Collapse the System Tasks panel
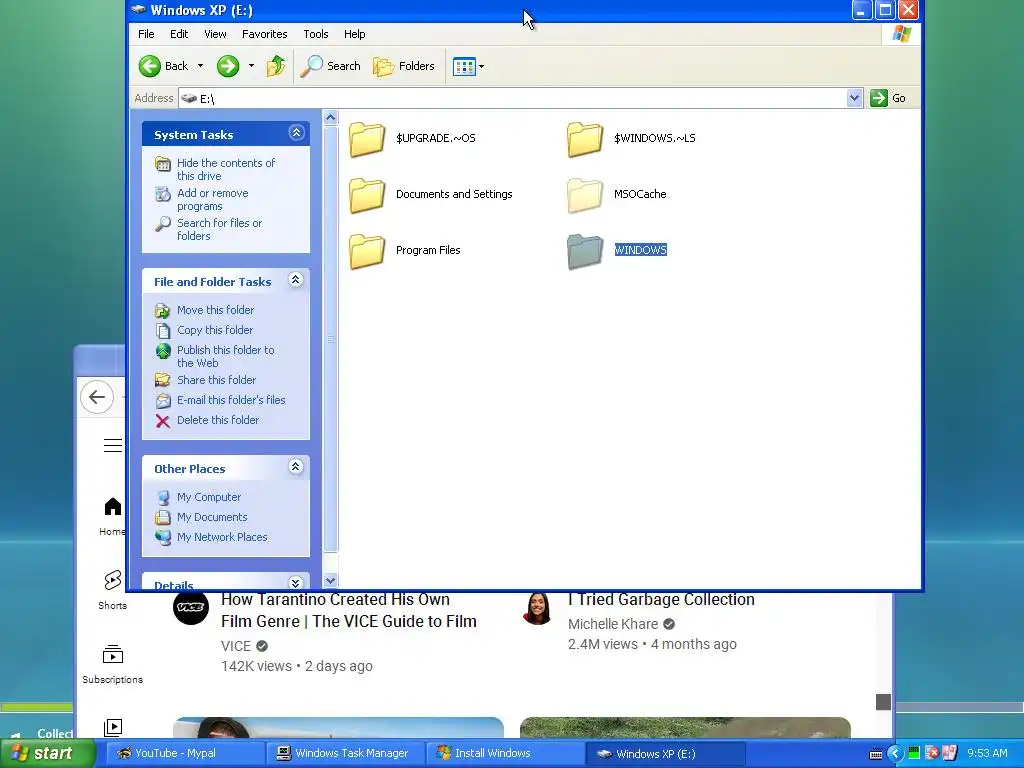1024x768 pixels. [x=296, y=133]
